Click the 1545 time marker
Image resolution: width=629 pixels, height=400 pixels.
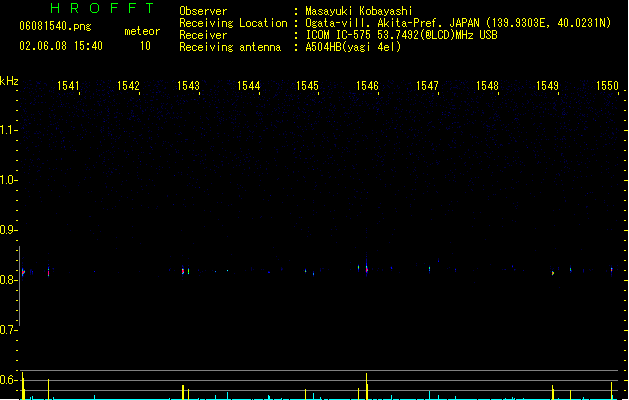pos(307,86)
